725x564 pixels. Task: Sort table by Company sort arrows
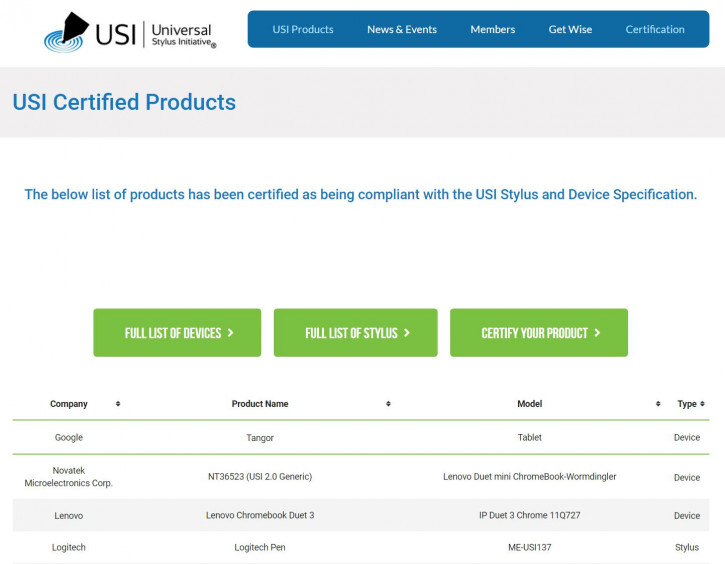point(118,404)
